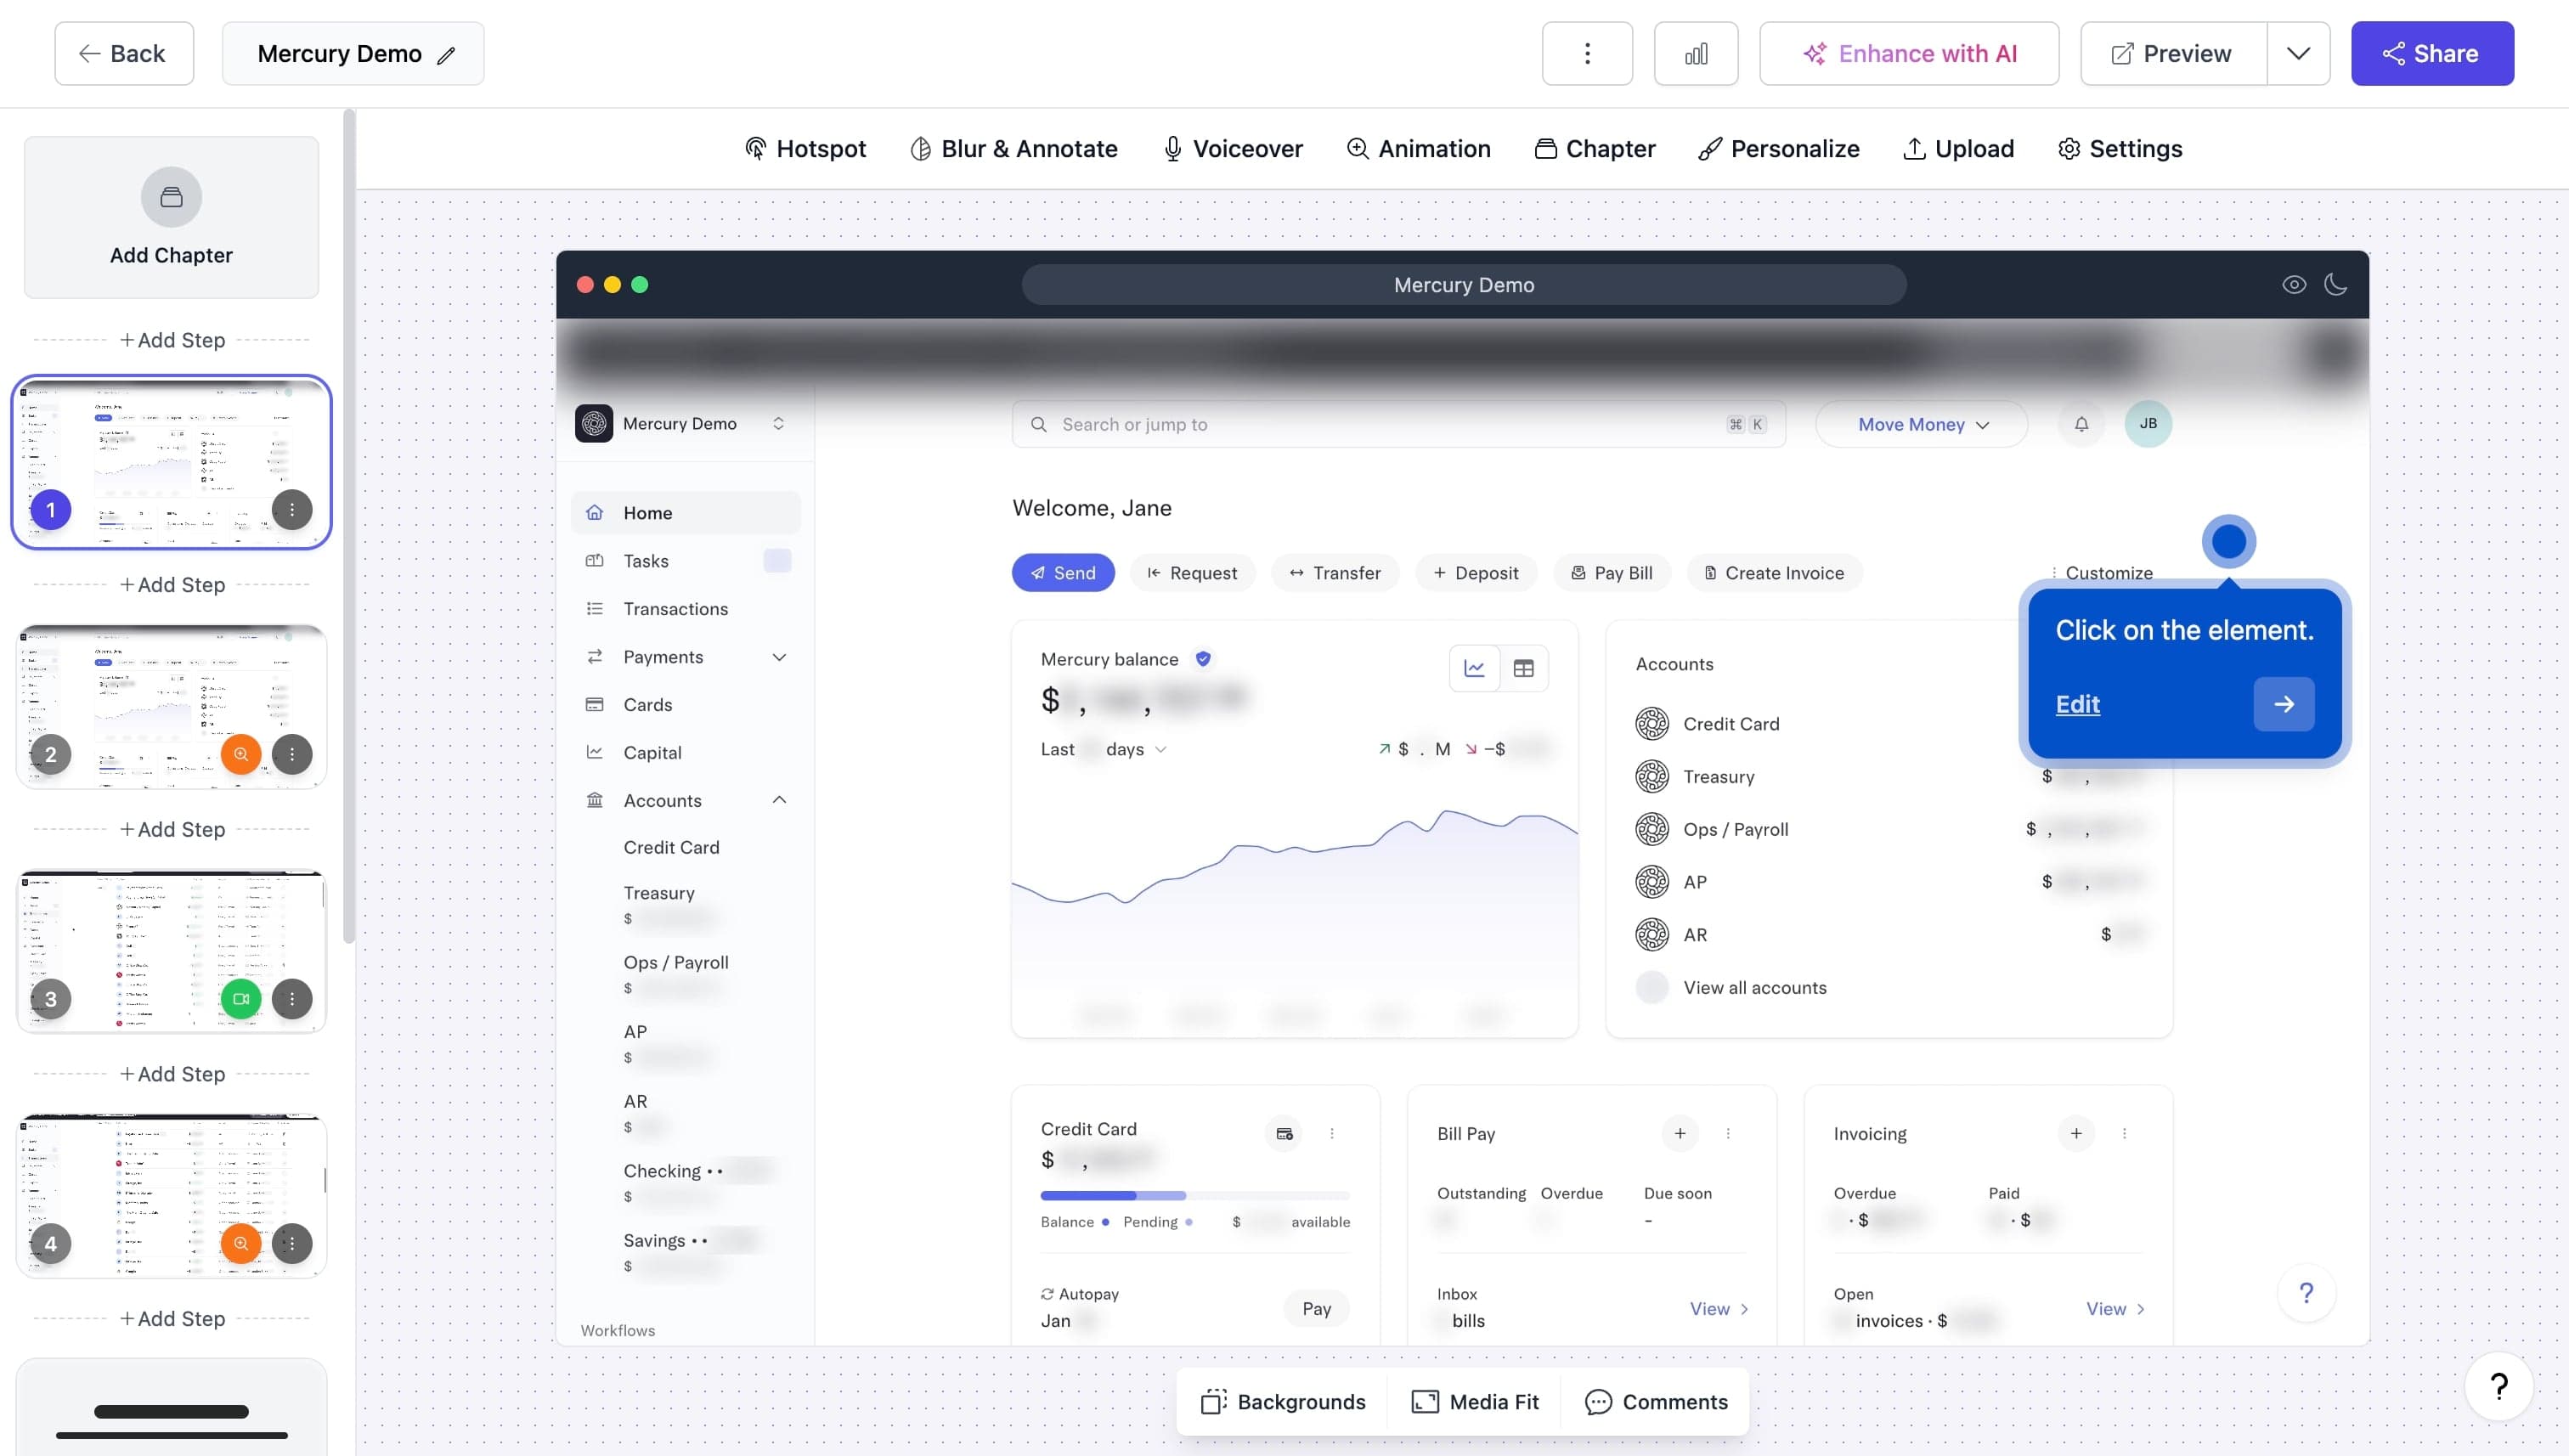Click the Search or jump to field
This screenshot has height=1456, width=2569.
(1399, 424)
